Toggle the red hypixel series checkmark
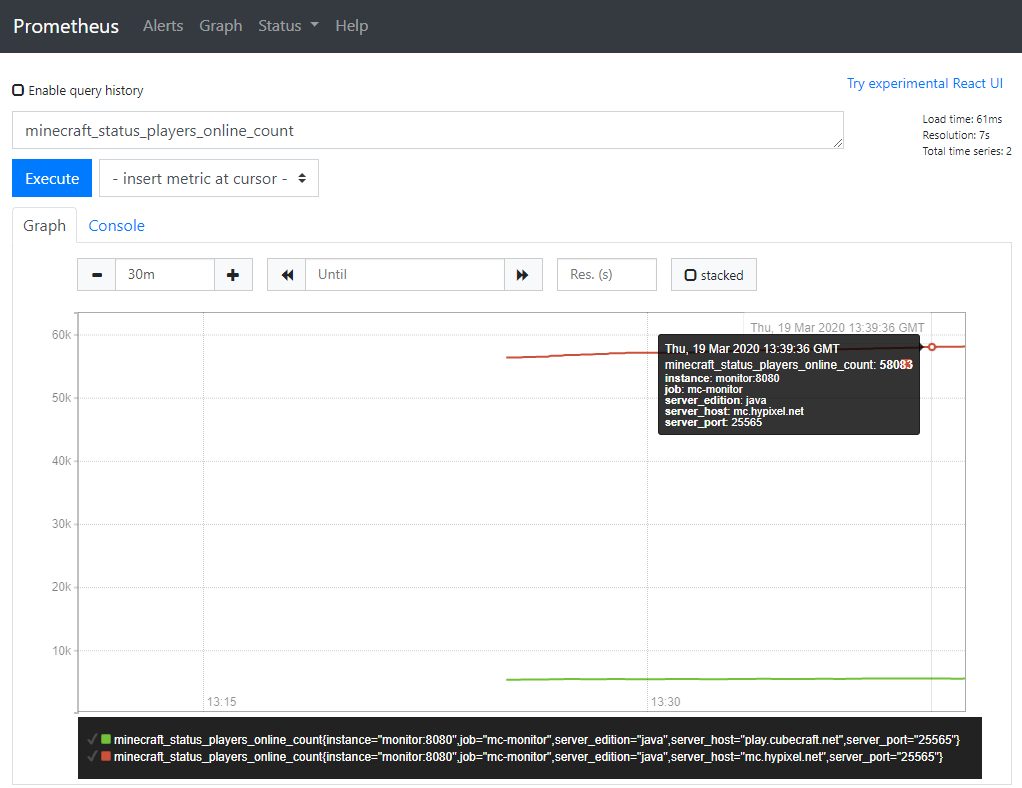1022x788 pixels. [x=92, y=757]
